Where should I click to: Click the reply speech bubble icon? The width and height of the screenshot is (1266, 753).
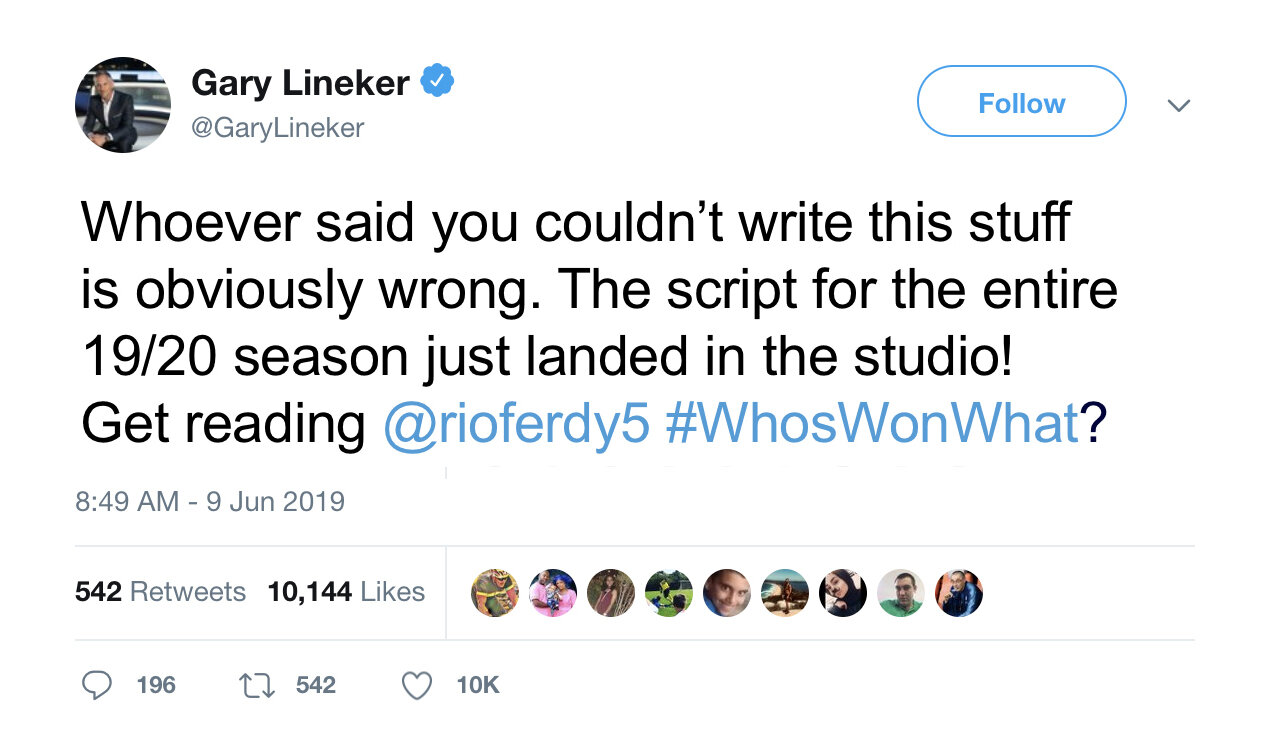96,685
